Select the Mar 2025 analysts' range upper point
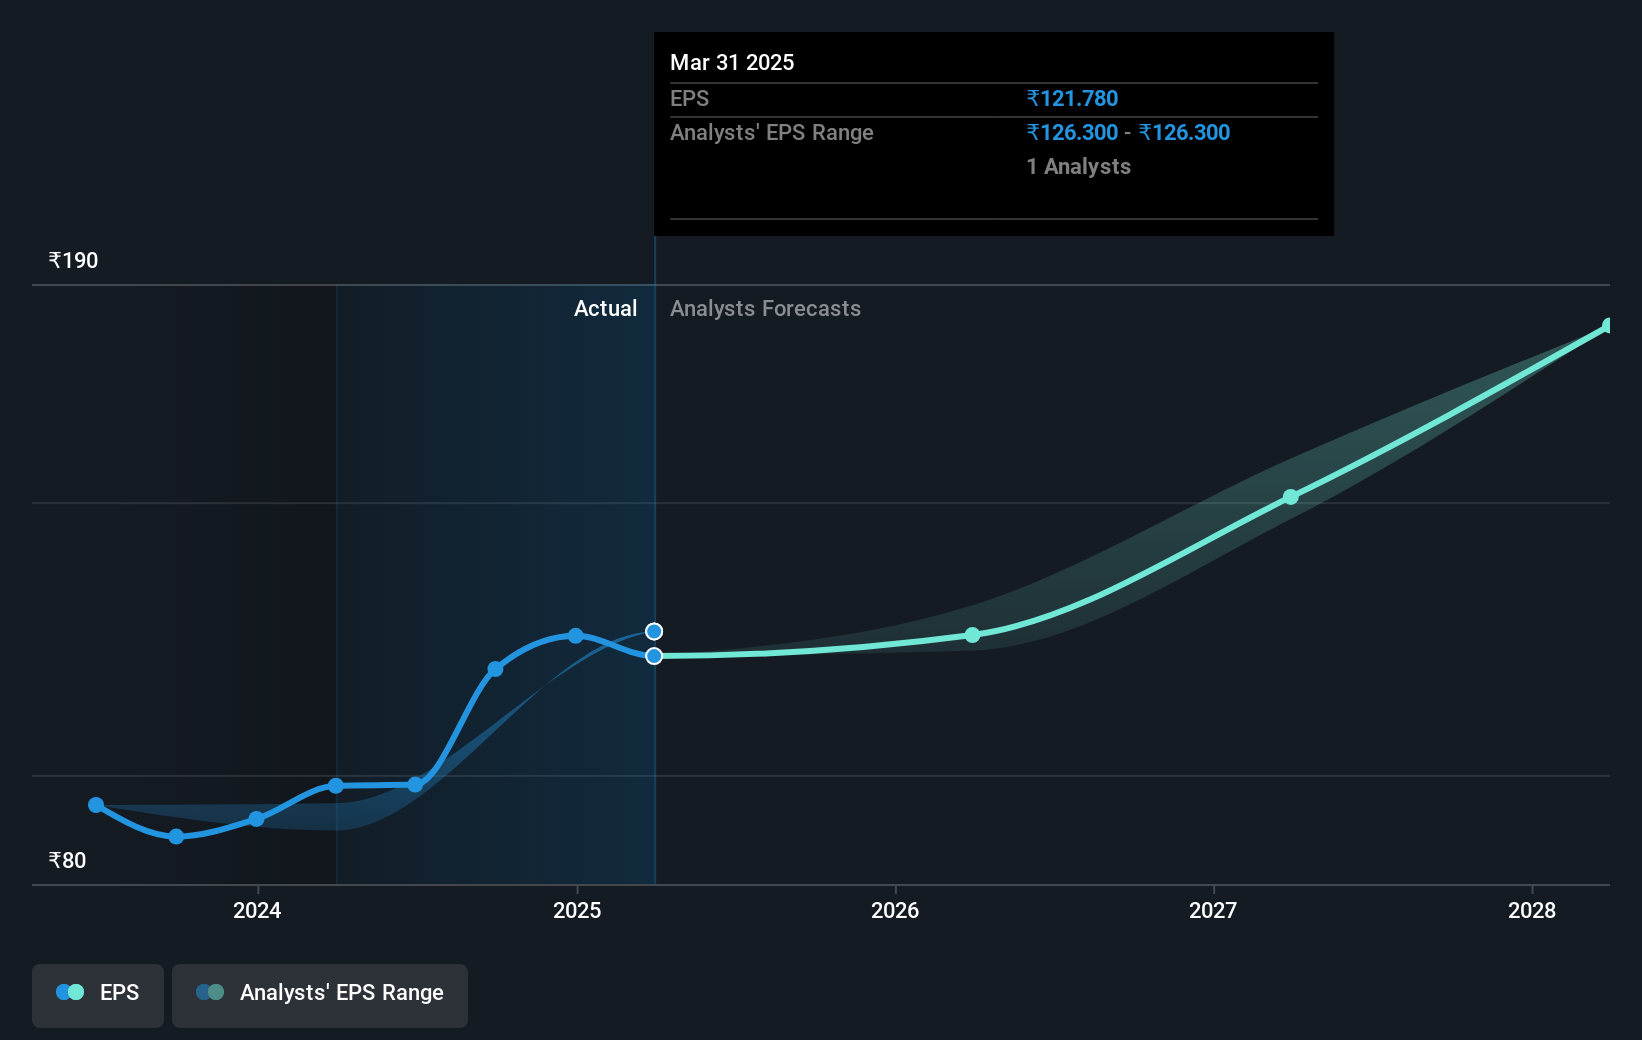The image size is (1642, 1040). (x=654, y=631)
